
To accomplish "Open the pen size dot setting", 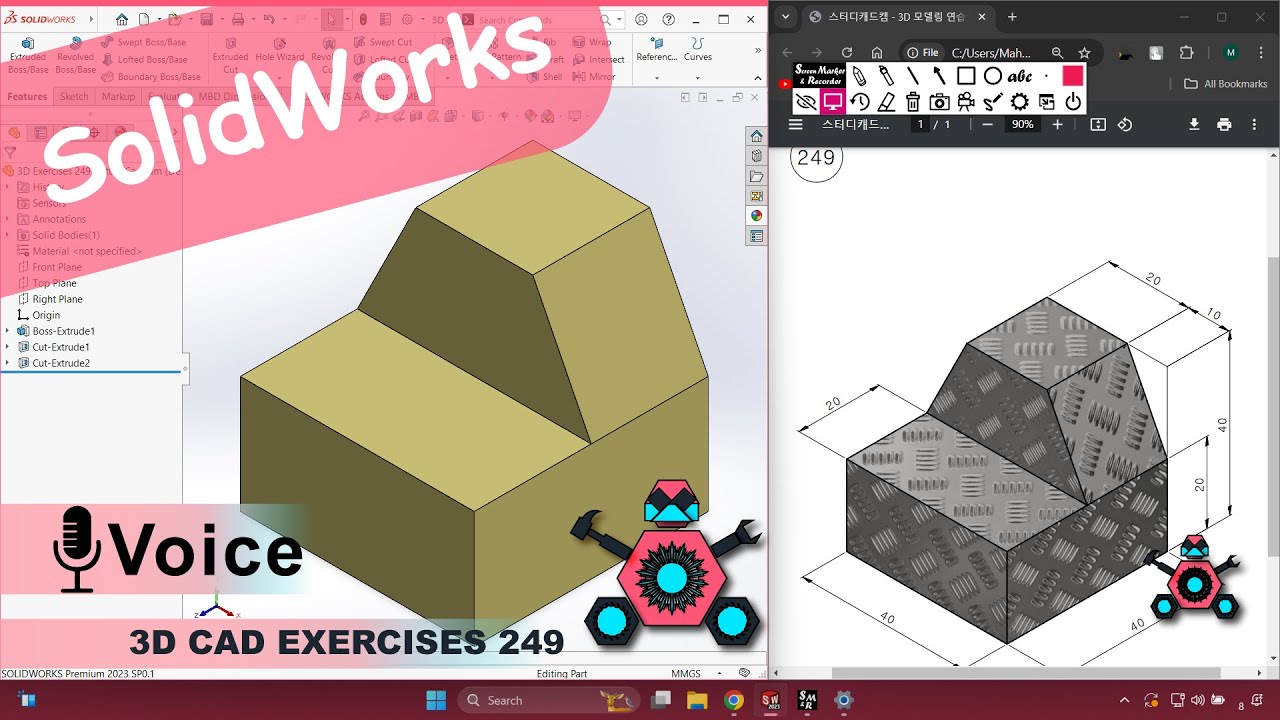I will [1046, 76].
